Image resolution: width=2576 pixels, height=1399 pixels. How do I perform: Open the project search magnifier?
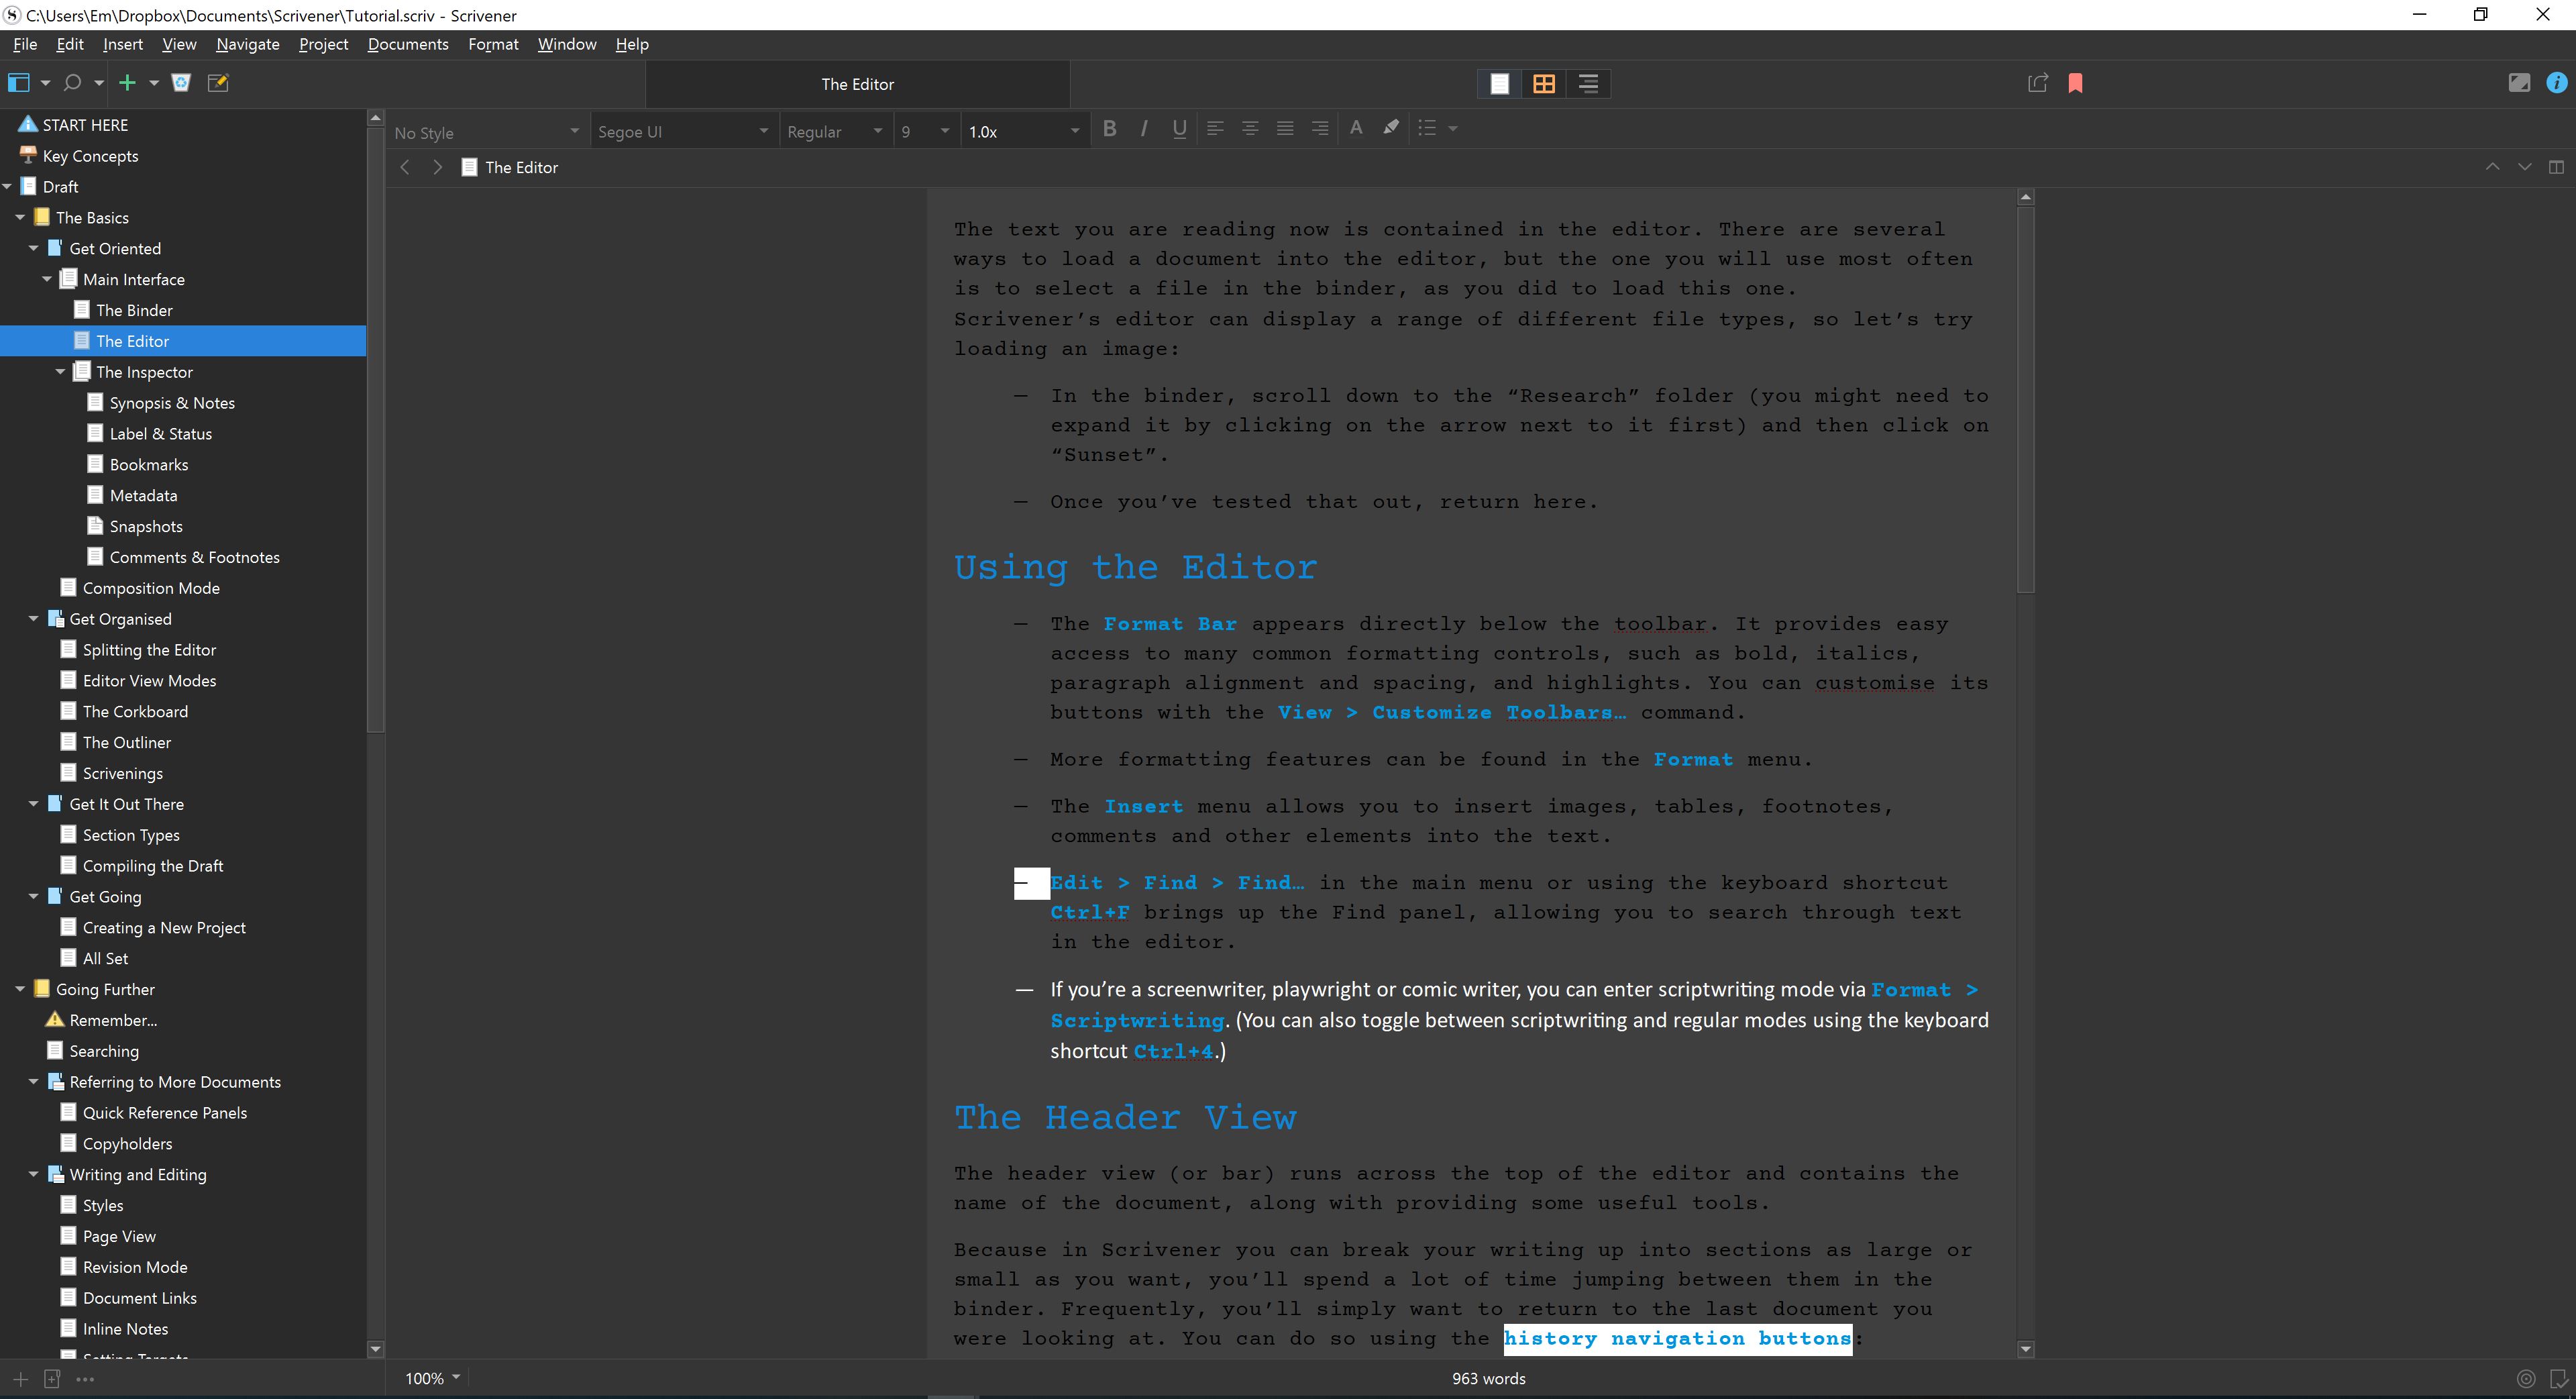(72, 83)
